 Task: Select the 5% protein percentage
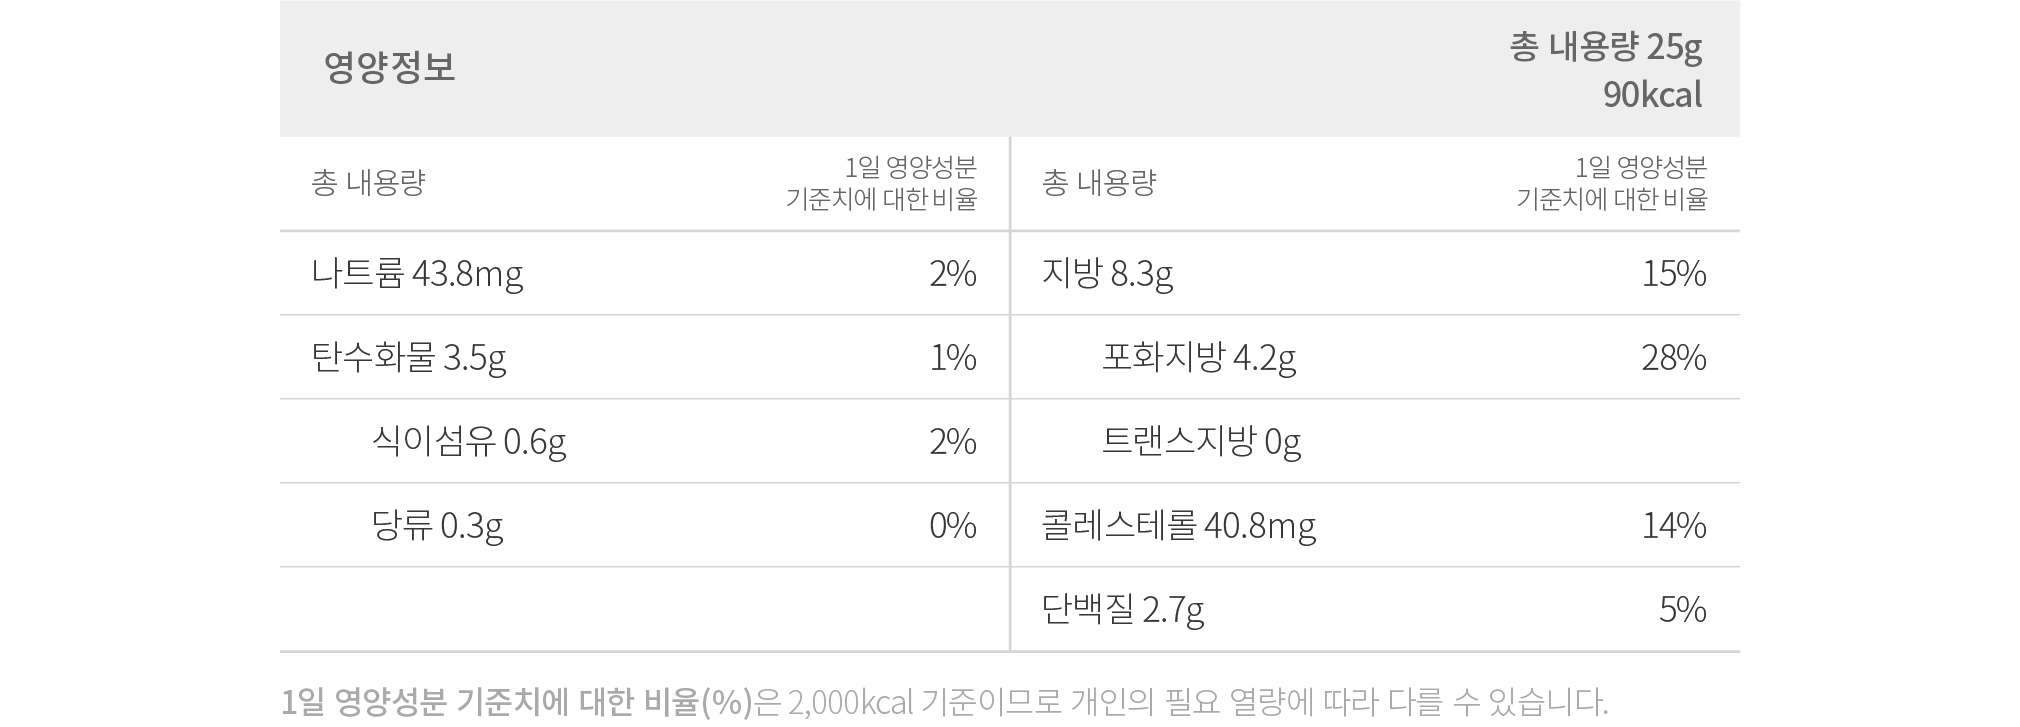(1682, 609)
